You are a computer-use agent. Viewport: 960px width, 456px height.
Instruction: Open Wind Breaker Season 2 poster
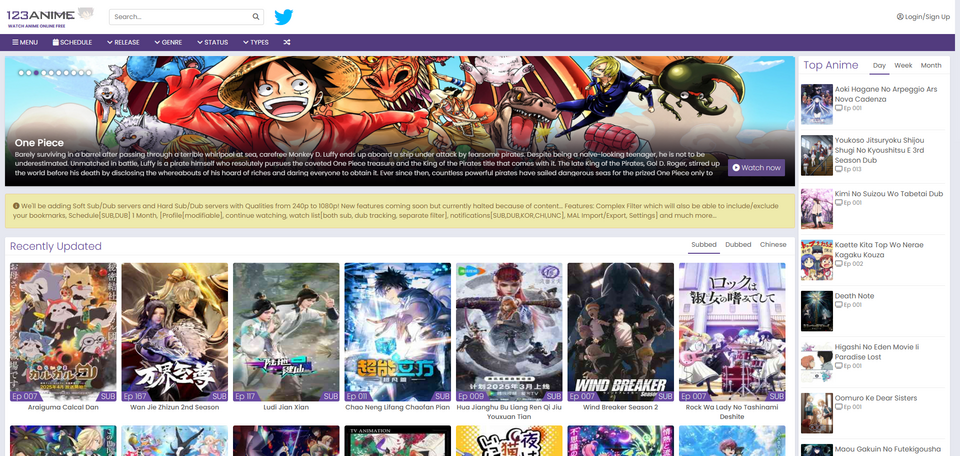pyautogui.click(x=620, y=332)
